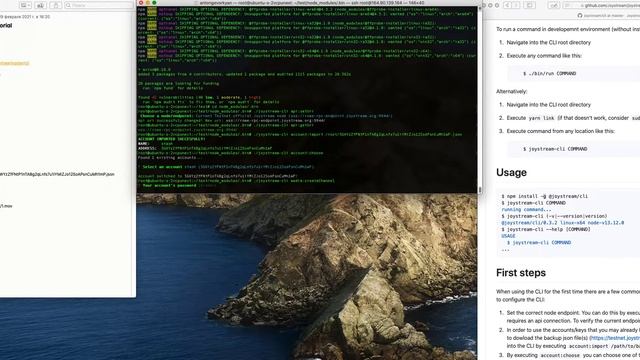Click 'npm install -g @joystream/cli' line
The width and height of the screenshot is (640, 360).
pos(544,196)
